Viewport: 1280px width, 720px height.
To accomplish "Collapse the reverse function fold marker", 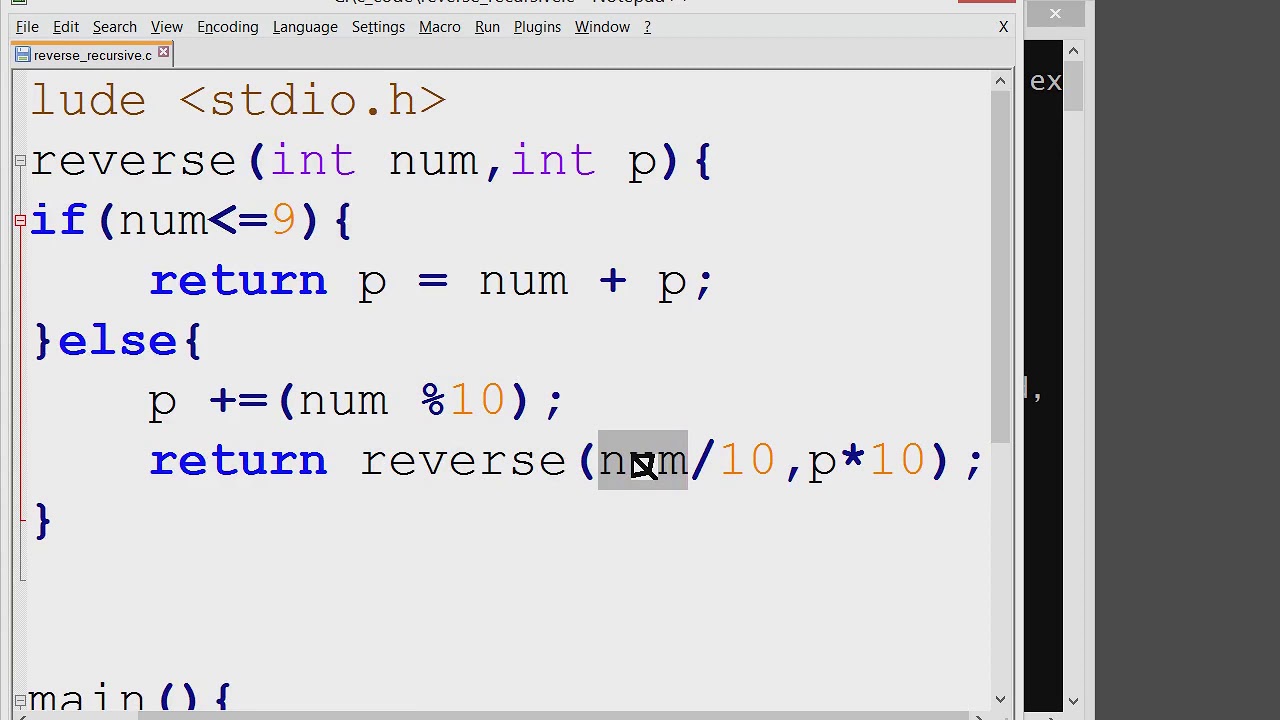I will (20, 160).
